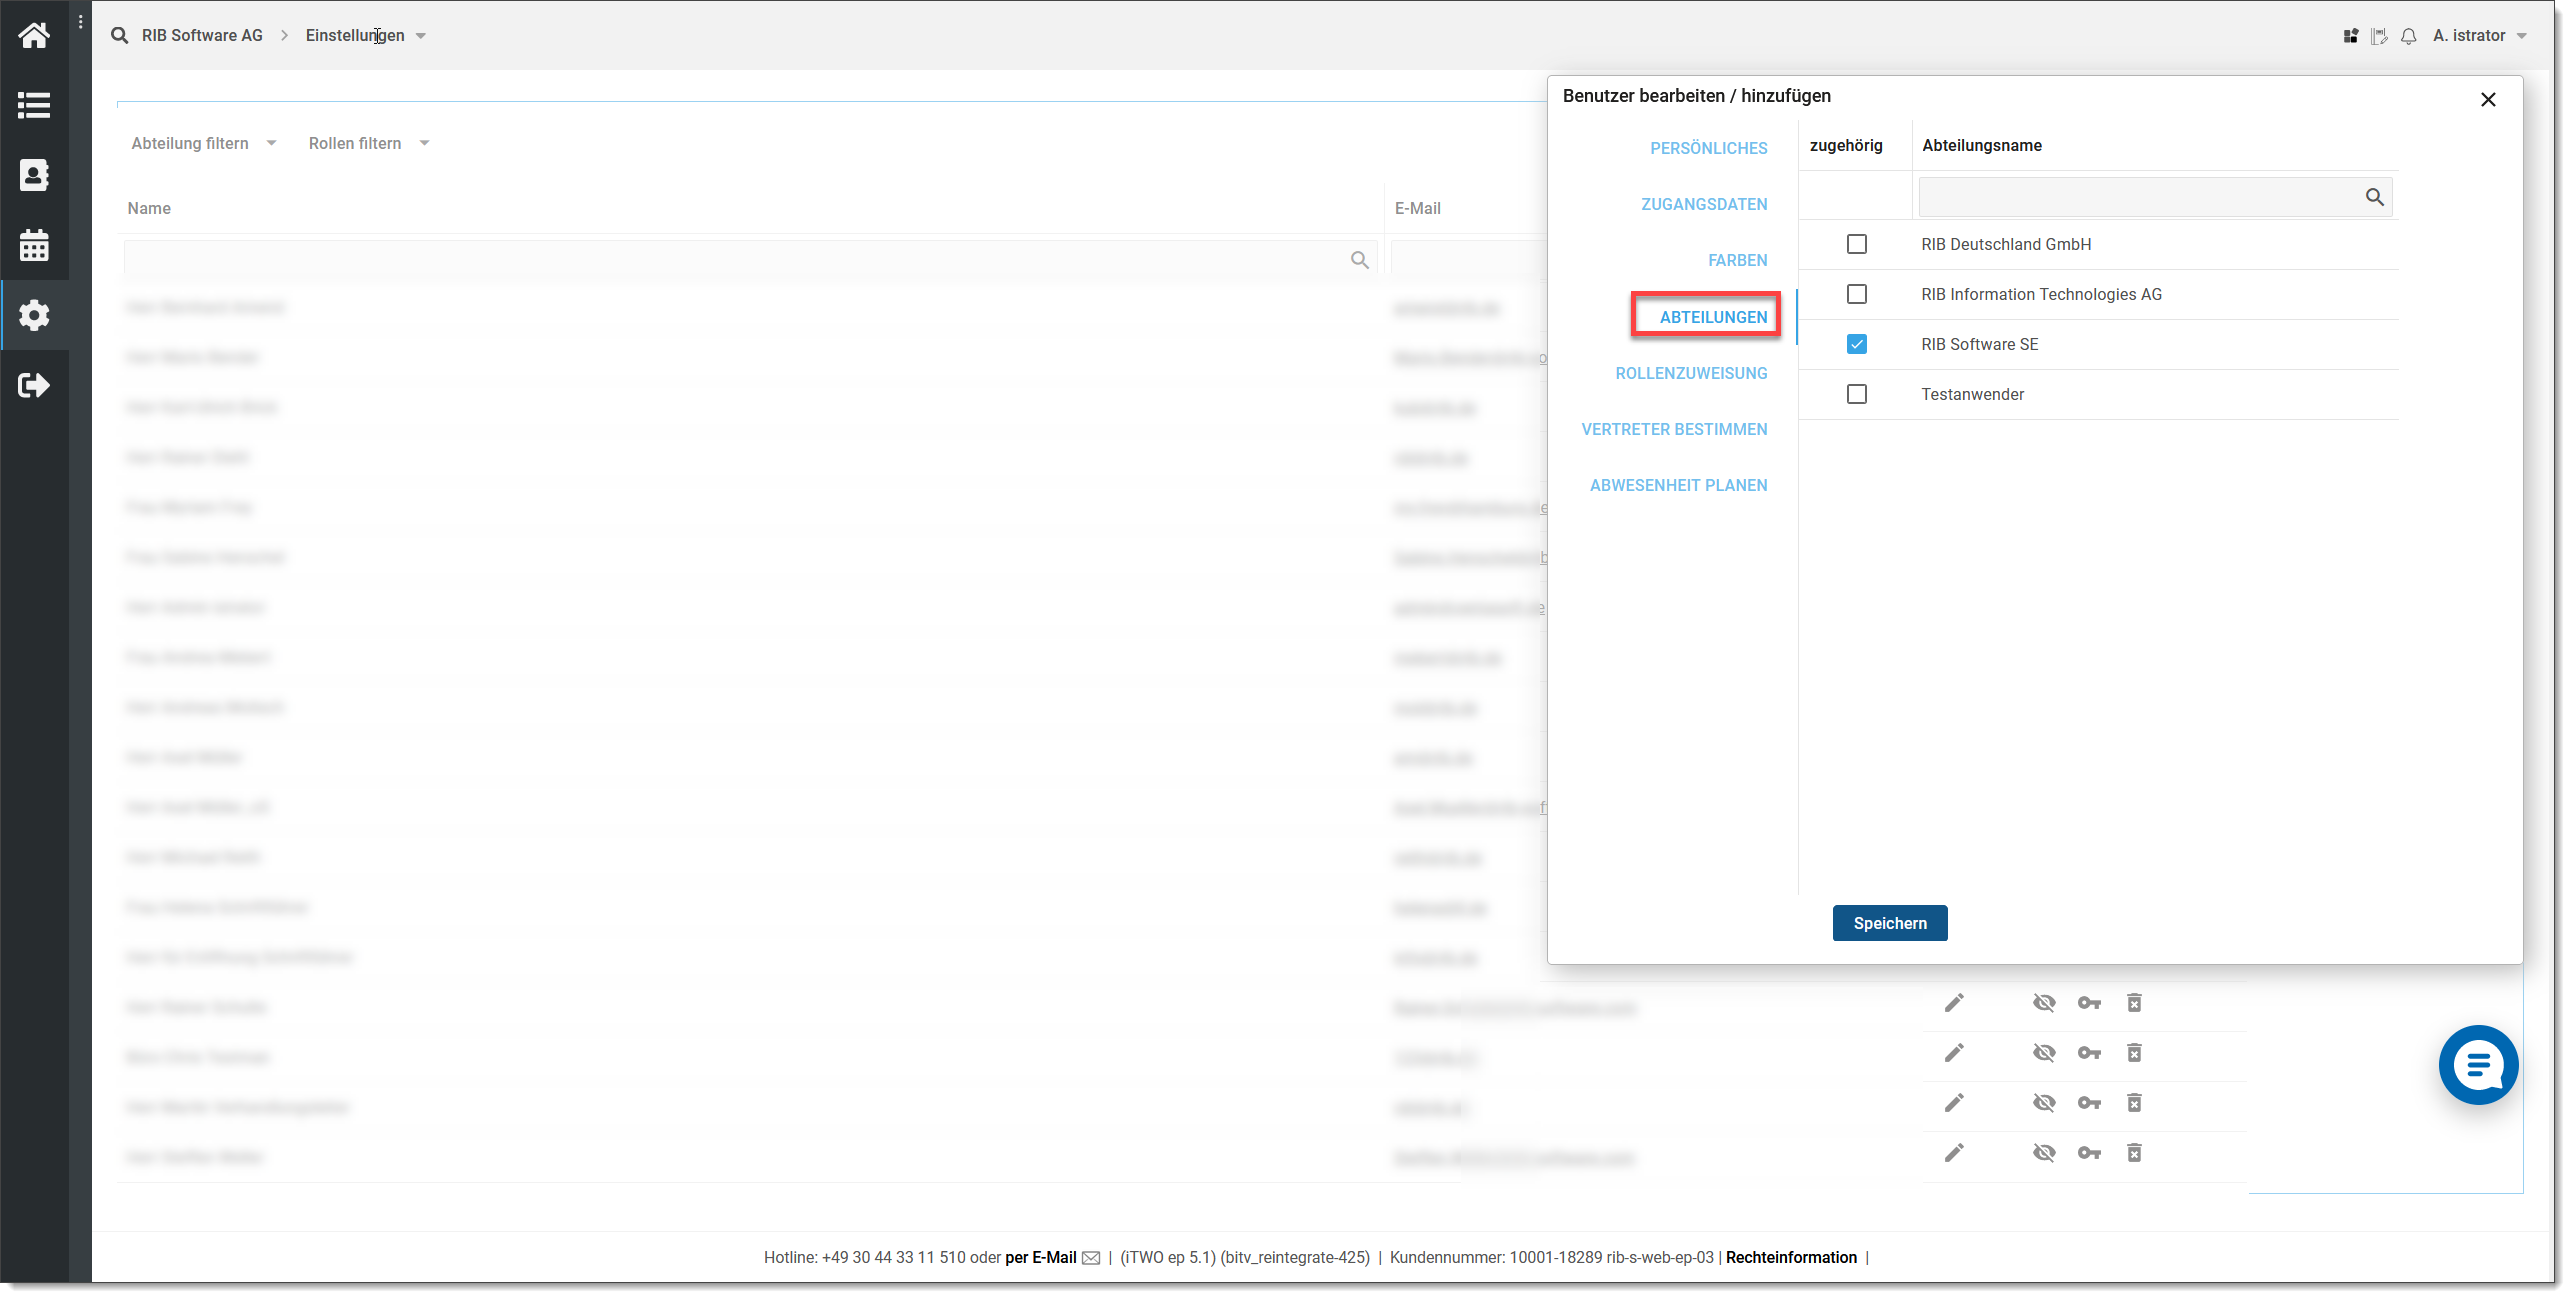
Task: Open the A. istrator user menu
Action: (x=2480, y=35)
